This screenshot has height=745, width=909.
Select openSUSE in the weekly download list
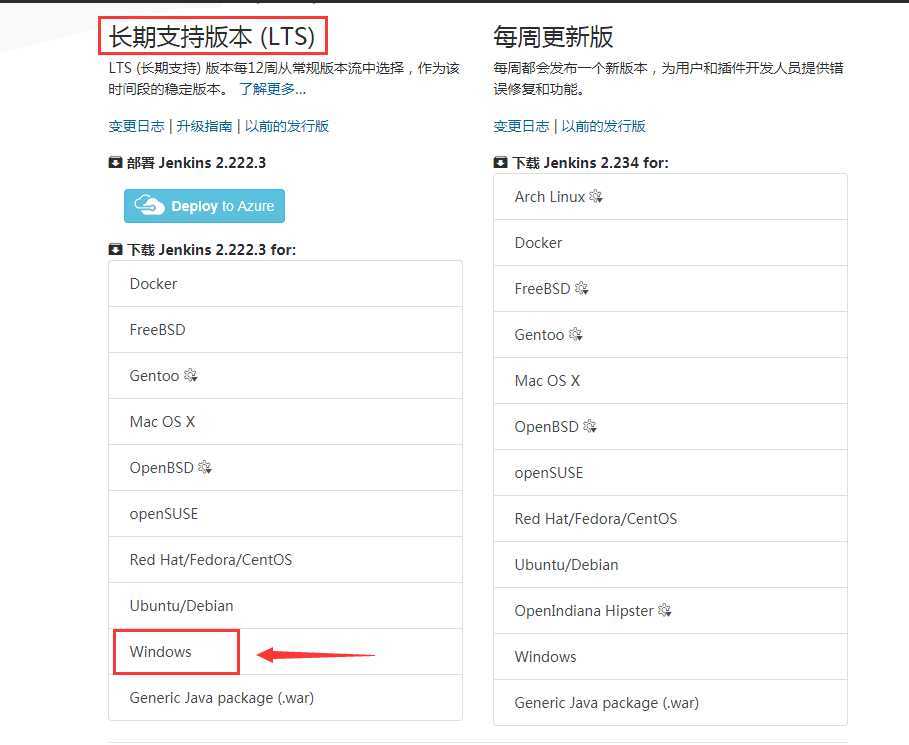670,473
